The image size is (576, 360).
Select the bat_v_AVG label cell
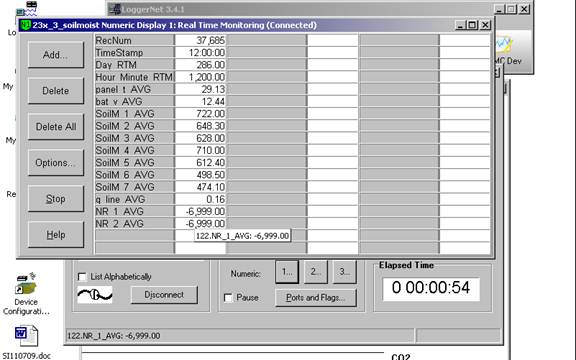[x=134, y=101]
